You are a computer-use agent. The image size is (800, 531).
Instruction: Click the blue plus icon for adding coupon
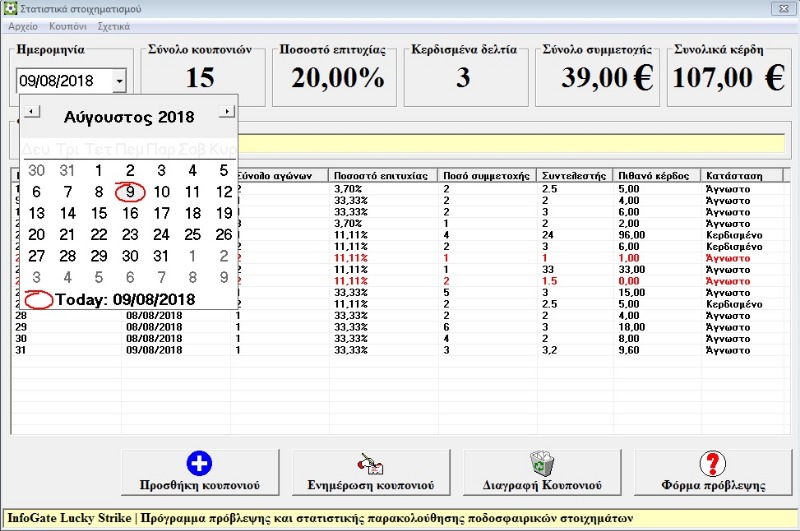[199, 464]
